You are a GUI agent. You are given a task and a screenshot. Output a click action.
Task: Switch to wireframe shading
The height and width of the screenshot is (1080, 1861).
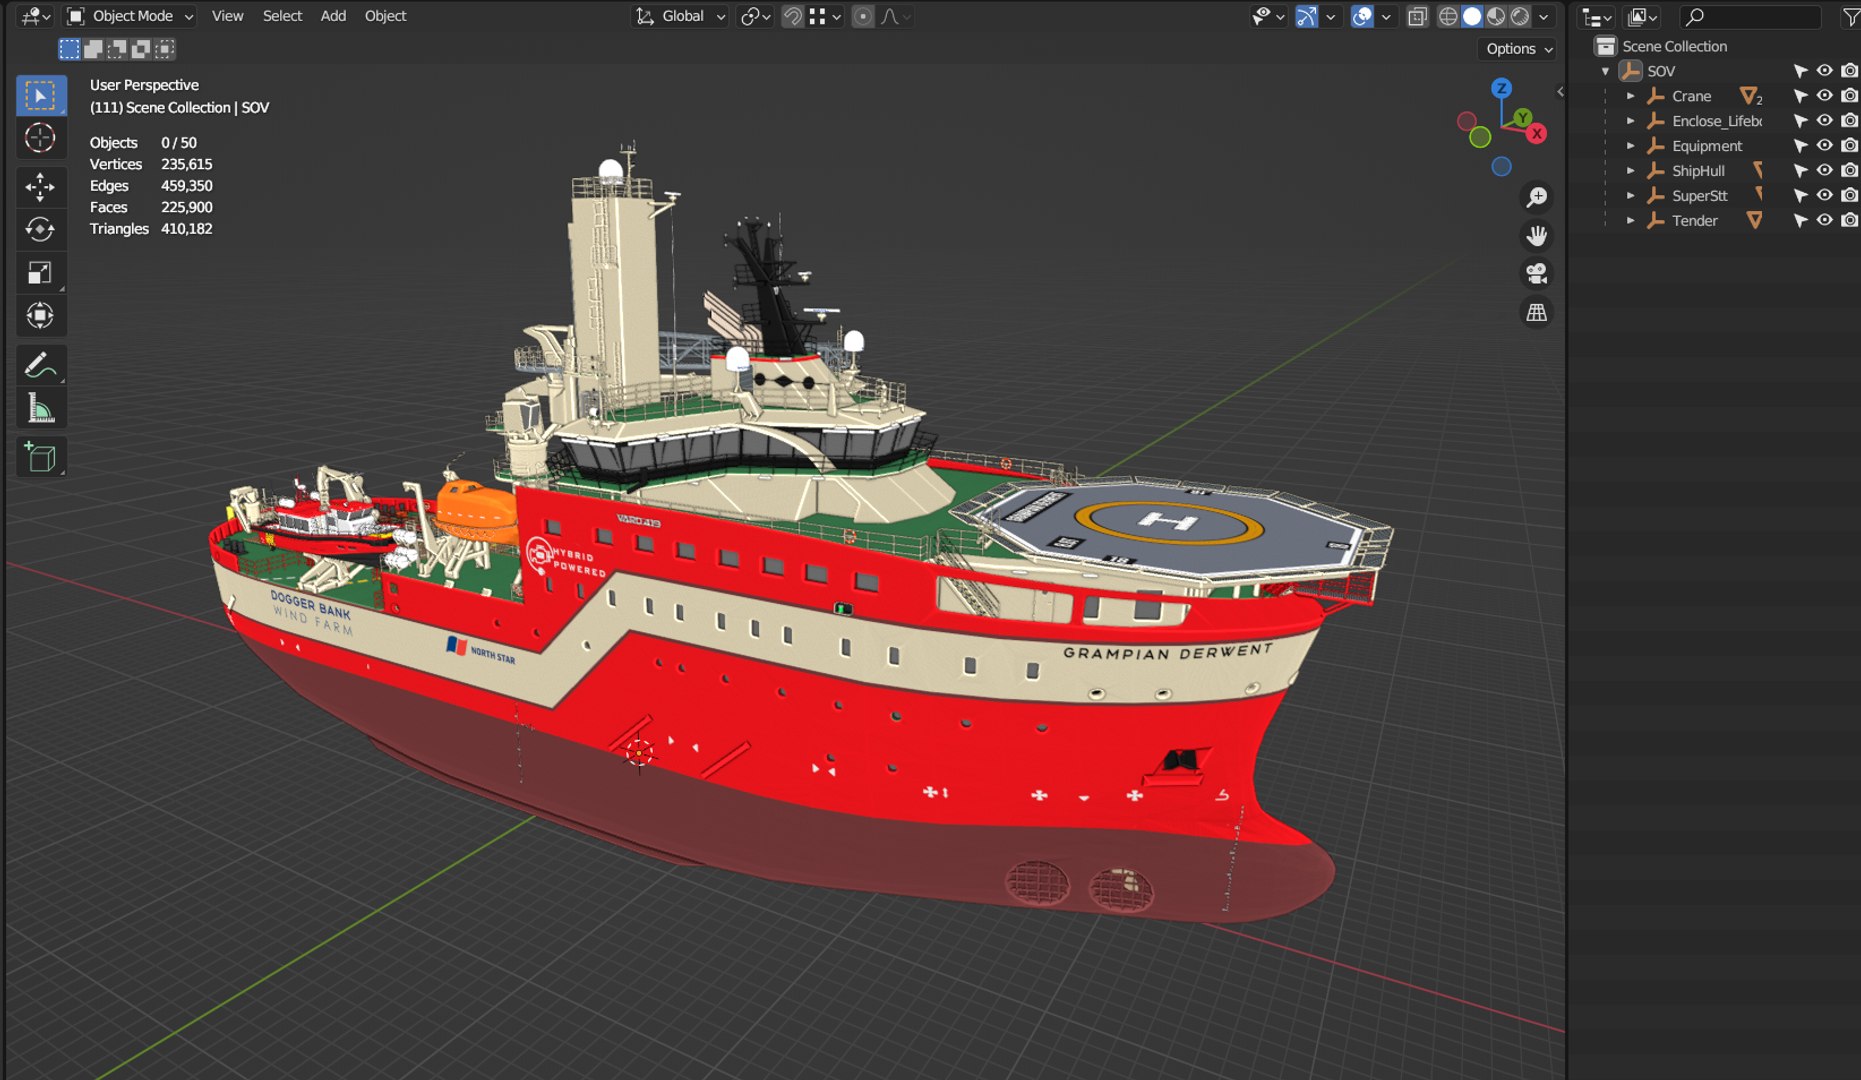(1448, 17)
